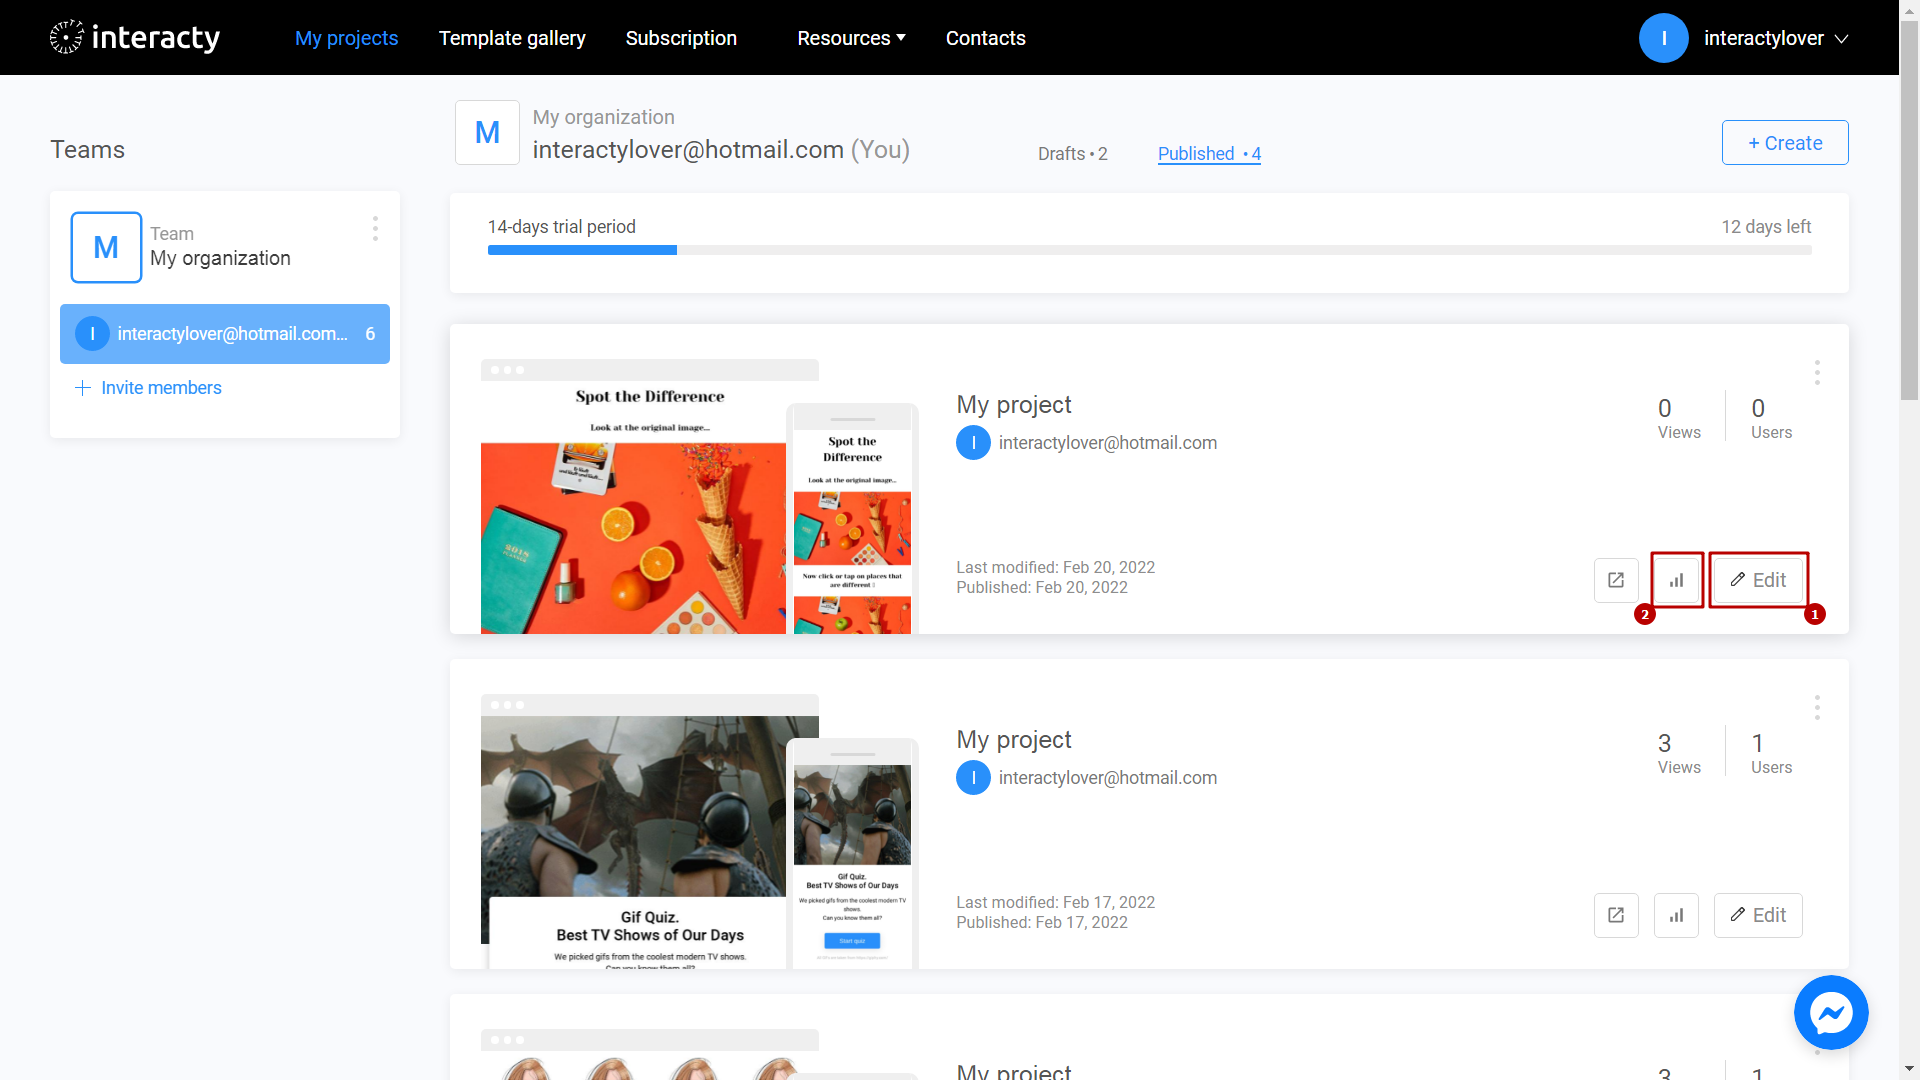Viewport: 1920px width, 1080px height.
Task: Open analytics icon on the second My project
Action: [1676, 915]
